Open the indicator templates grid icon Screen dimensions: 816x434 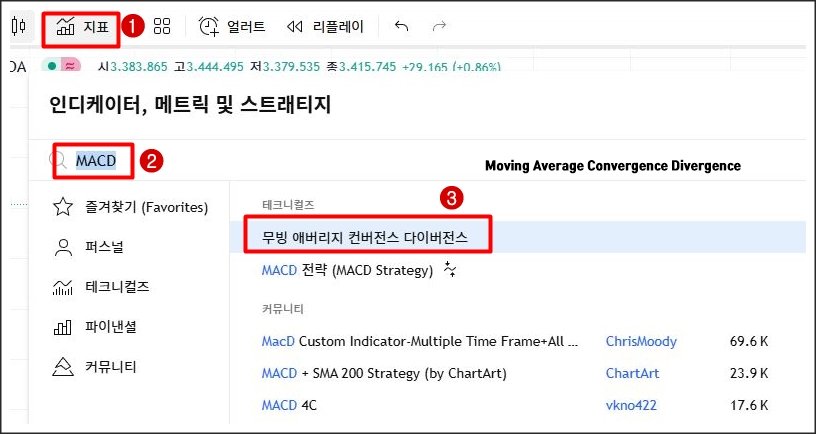click(x=162, y=26)
